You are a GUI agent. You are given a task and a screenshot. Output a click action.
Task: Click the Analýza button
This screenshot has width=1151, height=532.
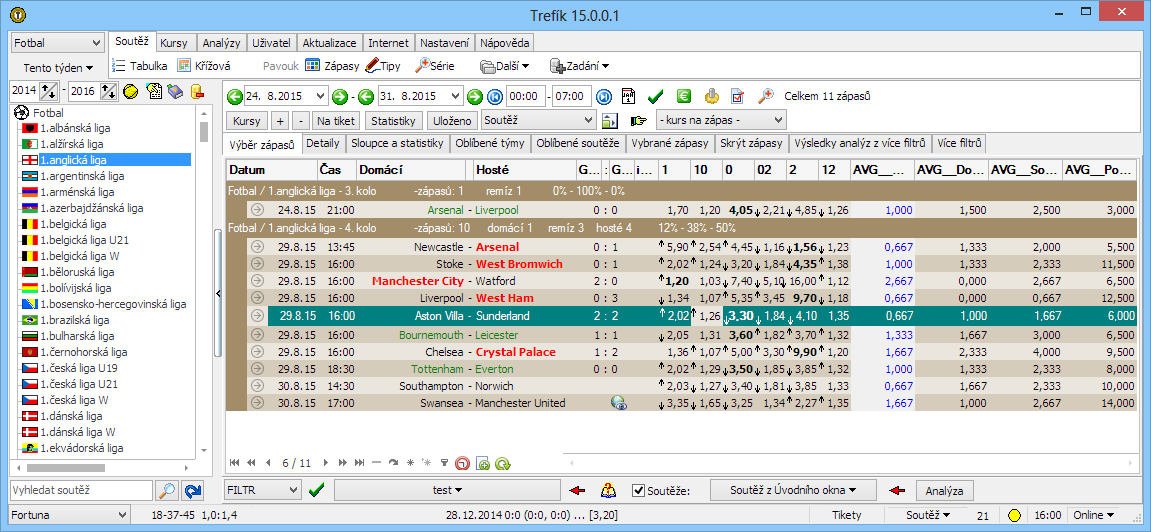(945, 490)
